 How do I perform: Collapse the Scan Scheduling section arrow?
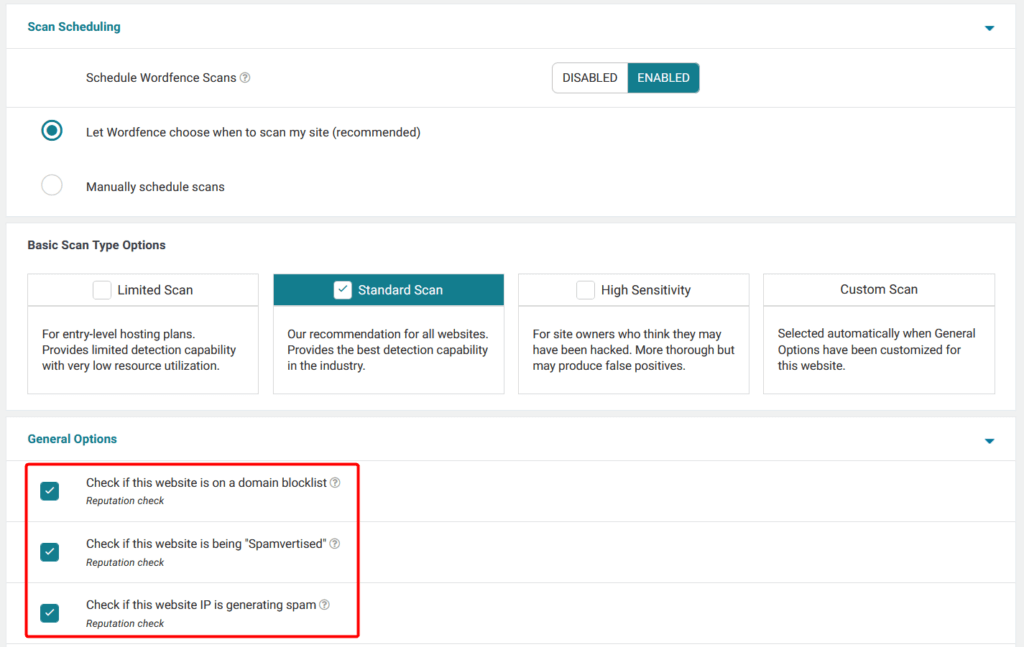(989, 28)
